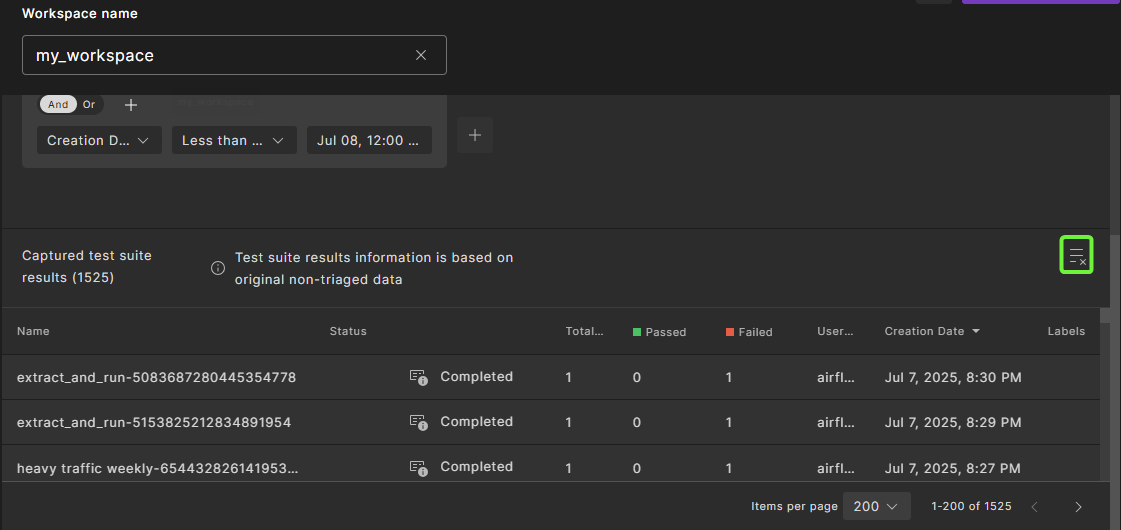
Task: Sort by Creation Date column header
Action: pyautogui.click(x=925, y=331)
